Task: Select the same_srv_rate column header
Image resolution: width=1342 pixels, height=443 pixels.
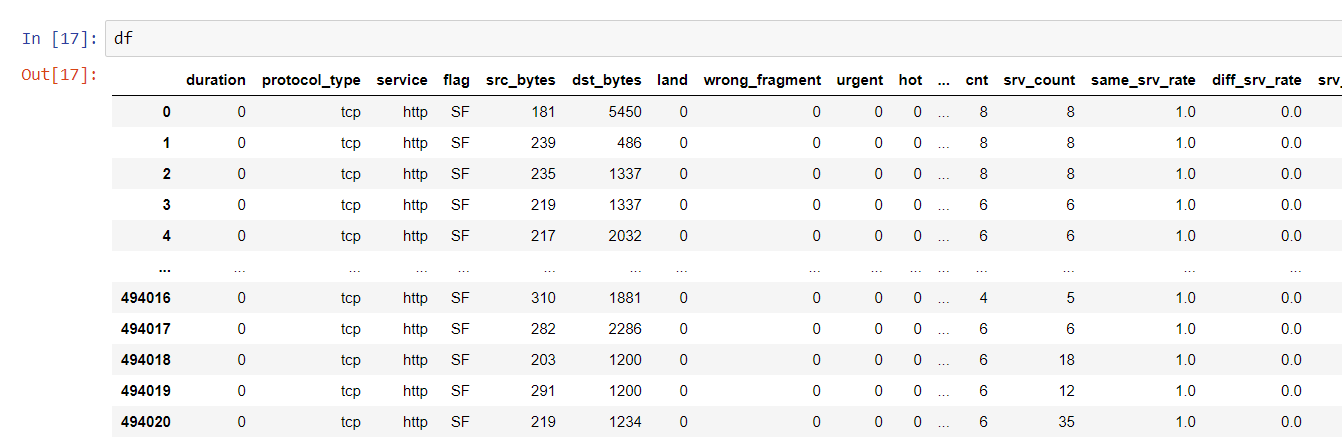Action: [1143, 80]
